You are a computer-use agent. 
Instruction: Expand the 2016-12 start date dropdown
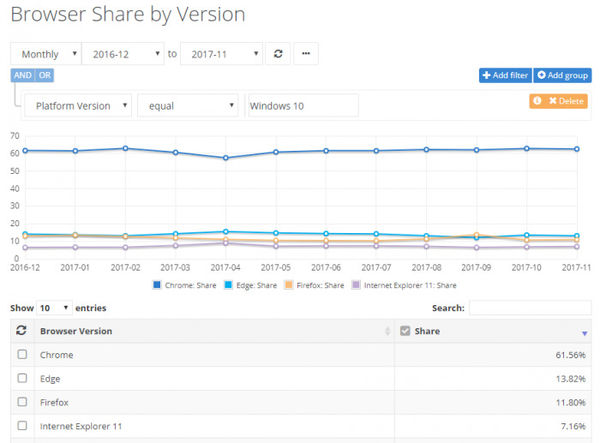point(122,53)
